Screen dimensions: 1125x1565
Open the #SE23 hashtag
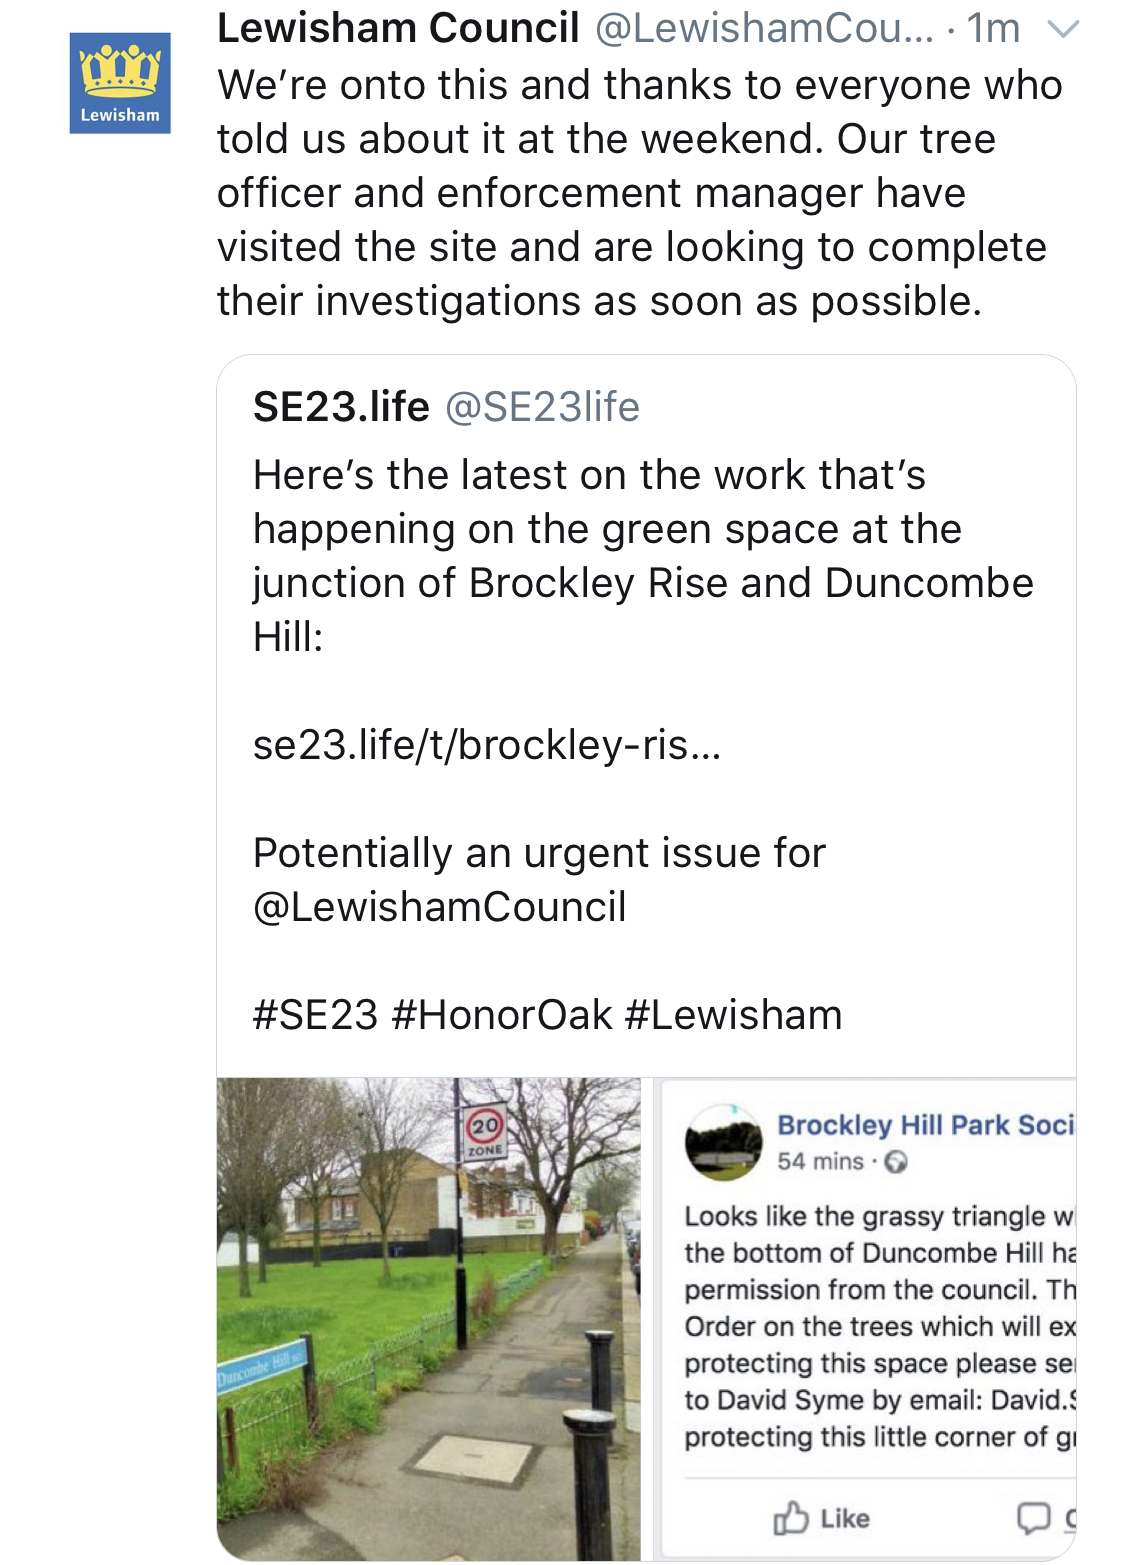(315, 1015)
